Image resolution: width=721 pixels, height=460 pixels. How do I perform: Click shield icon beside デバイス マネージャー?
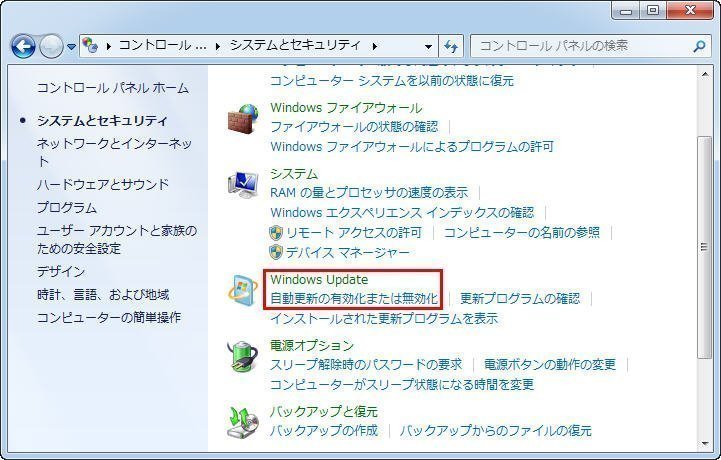click(x=275, y=252)
